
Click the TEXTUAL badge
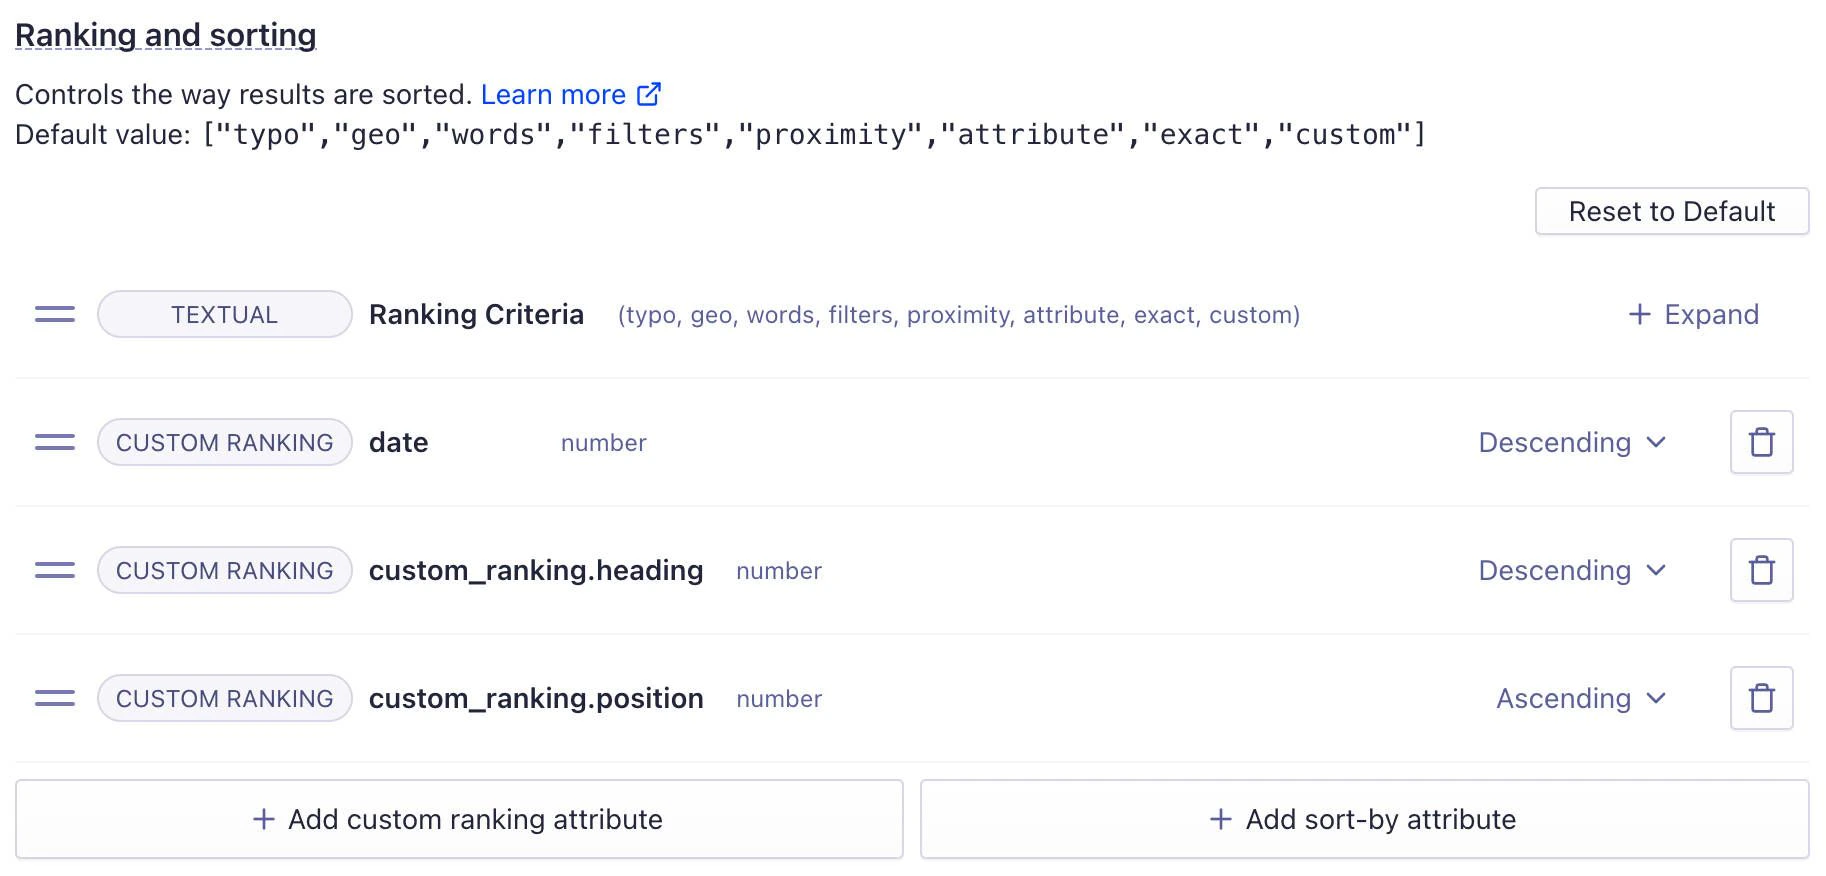[224, 314]
